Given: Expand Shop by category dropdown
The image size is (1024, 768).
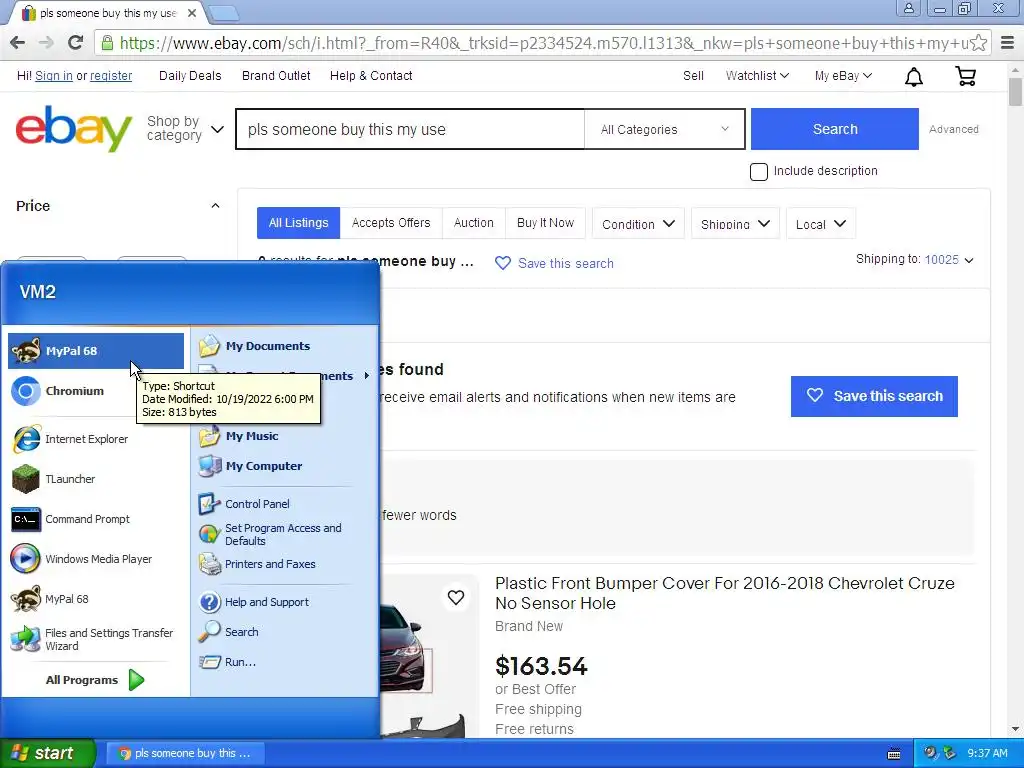Looking at the screenshot, I should [x=185, y=128].
